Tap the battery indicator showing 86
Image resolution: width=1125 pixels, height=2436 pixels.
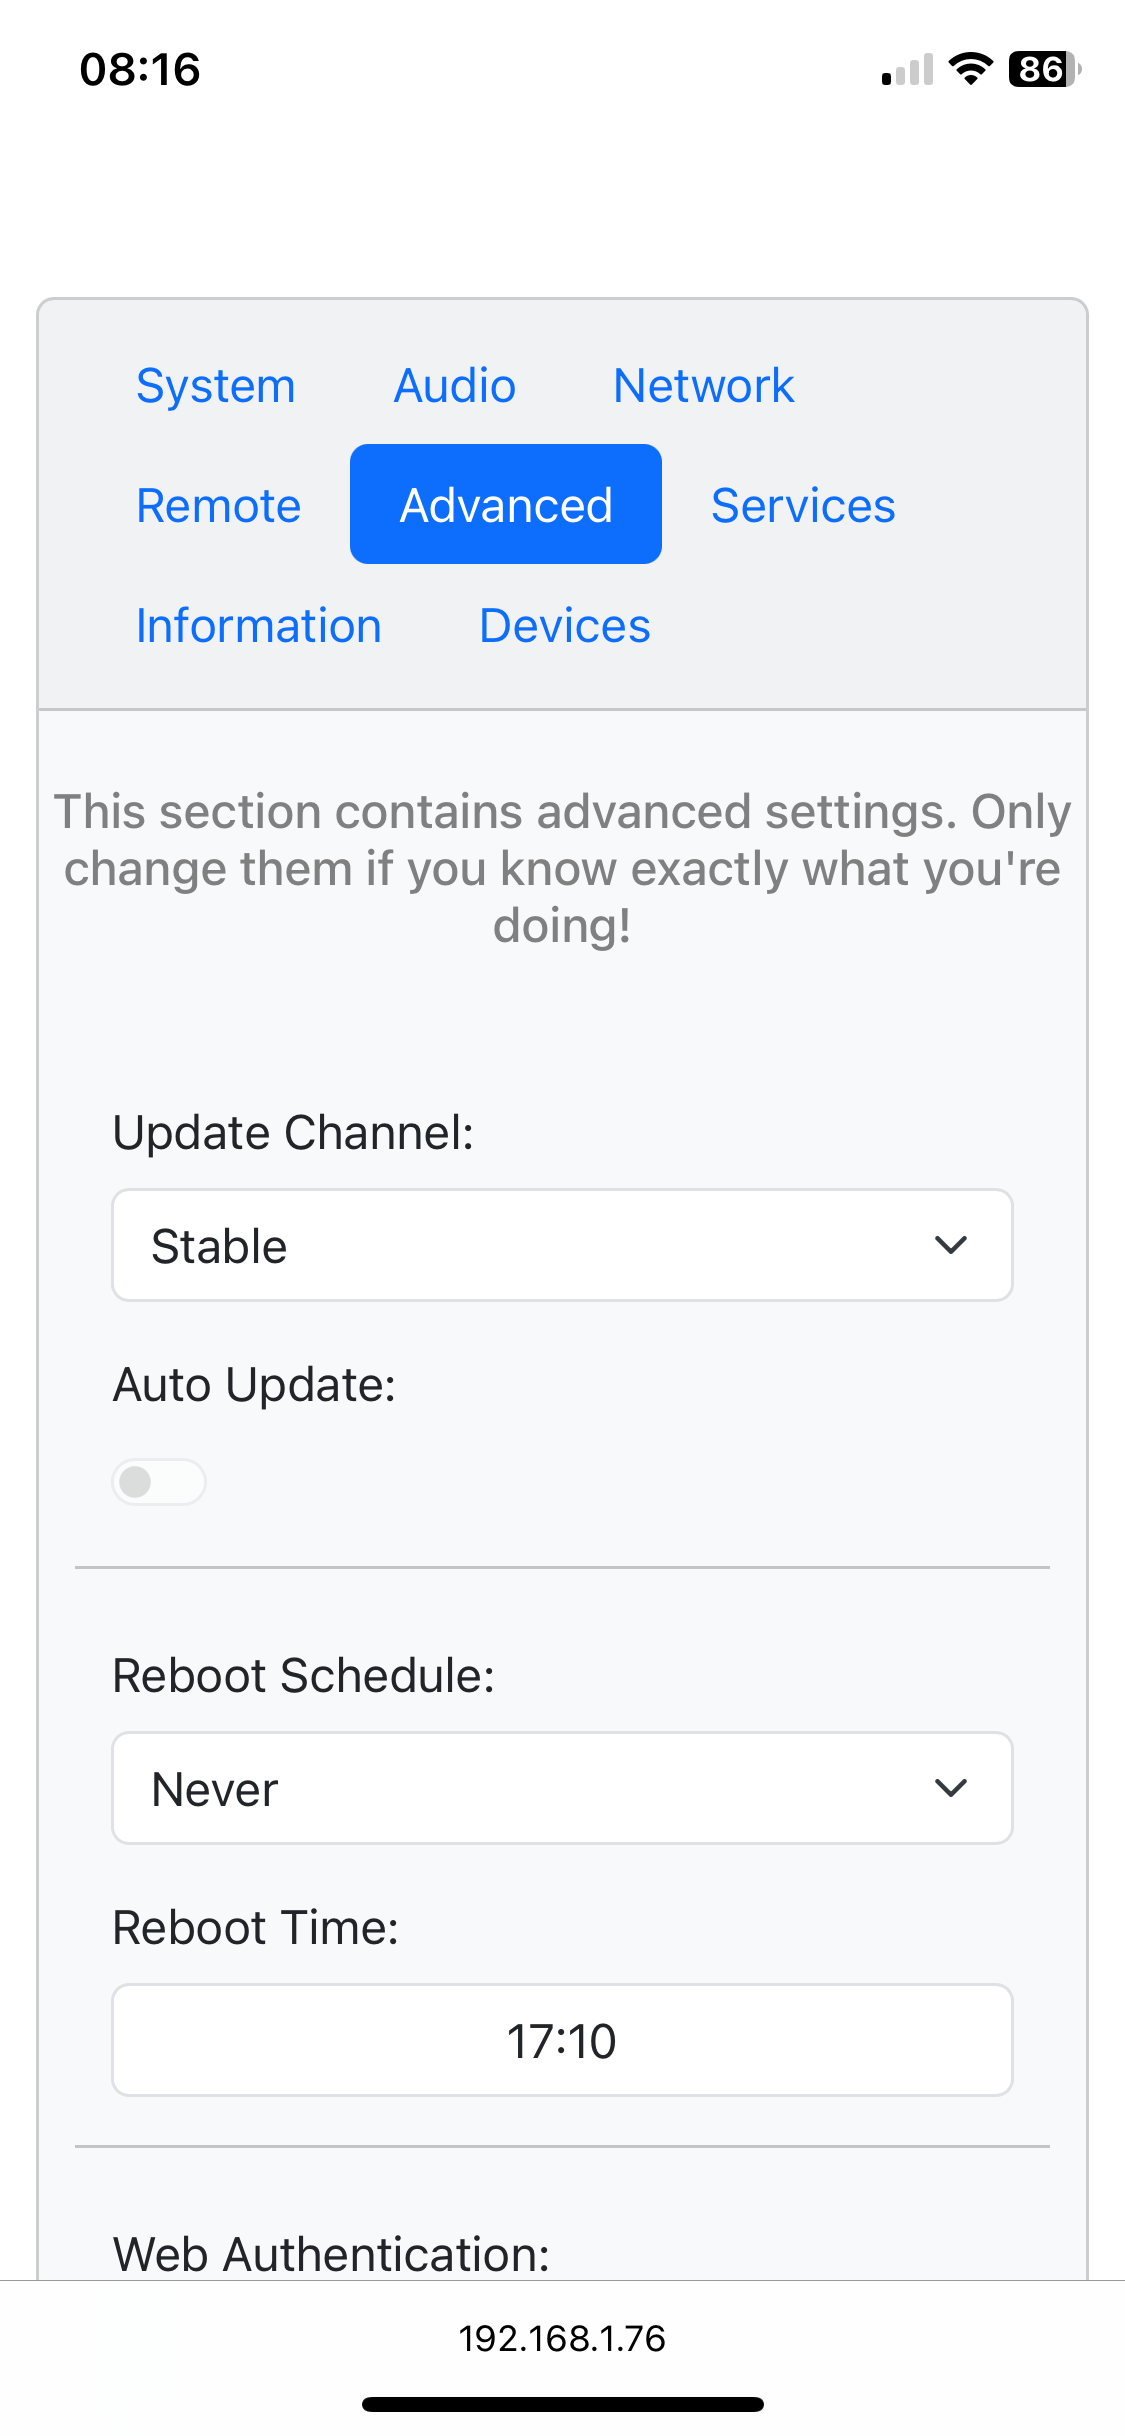tap(1044, 70)
